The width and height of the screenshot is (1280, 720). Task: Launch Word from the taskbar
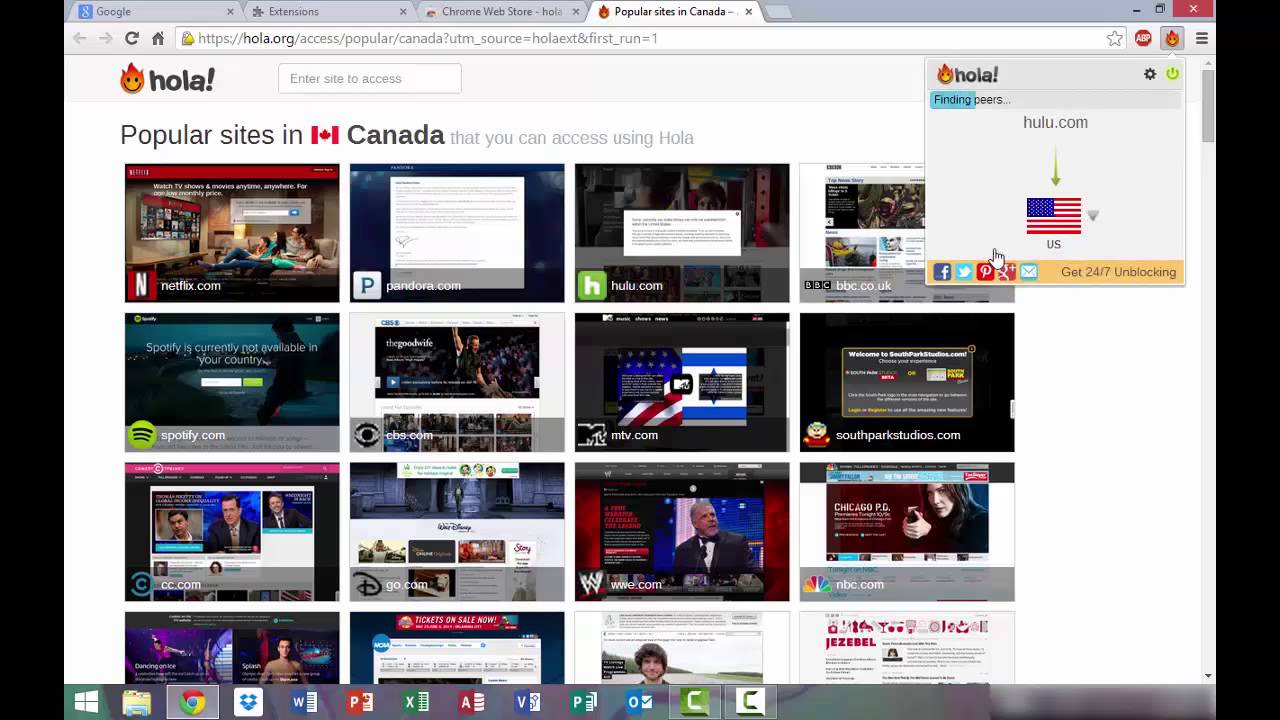pyautogui.click(x=304, y=703)
